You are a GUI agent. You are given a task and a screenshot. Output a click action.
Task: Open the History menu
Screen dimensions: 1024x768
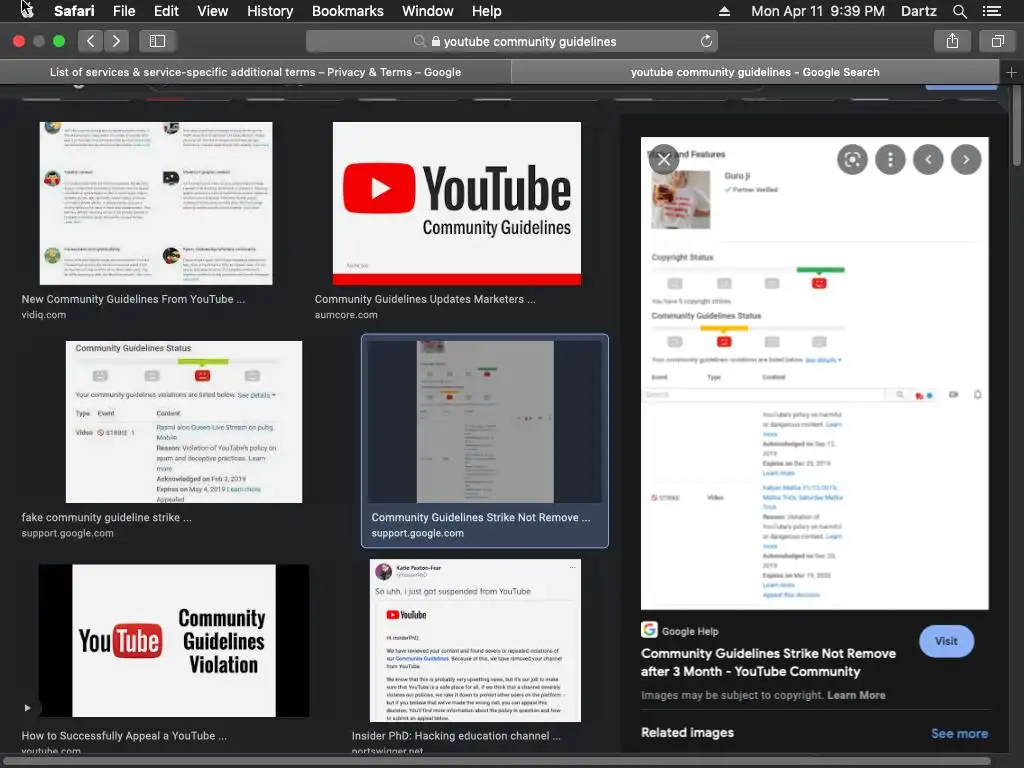[x=270, y=11]
